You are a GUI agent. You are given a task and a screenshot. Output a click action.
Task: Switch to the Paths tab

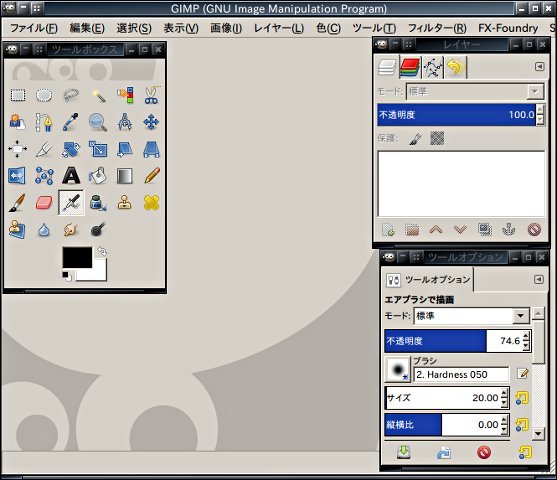[433, 67]
